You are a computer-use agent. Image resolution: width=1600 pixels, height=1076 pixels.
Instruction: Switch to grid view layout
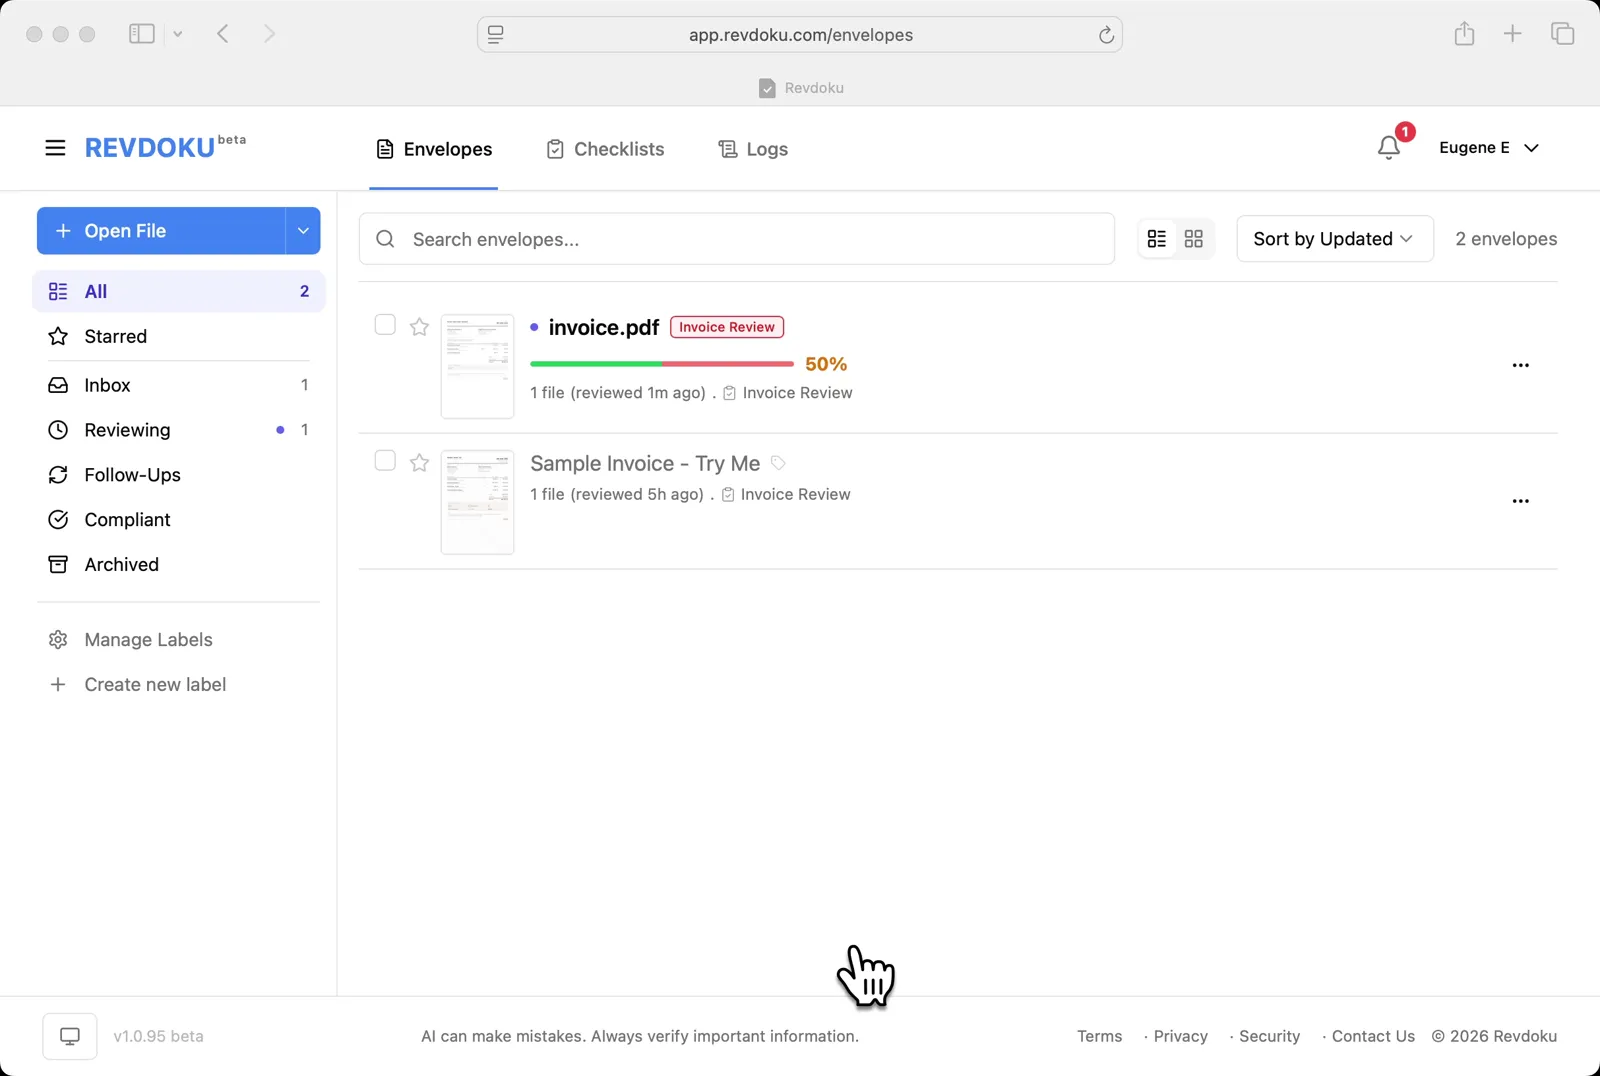[1194, 238]
